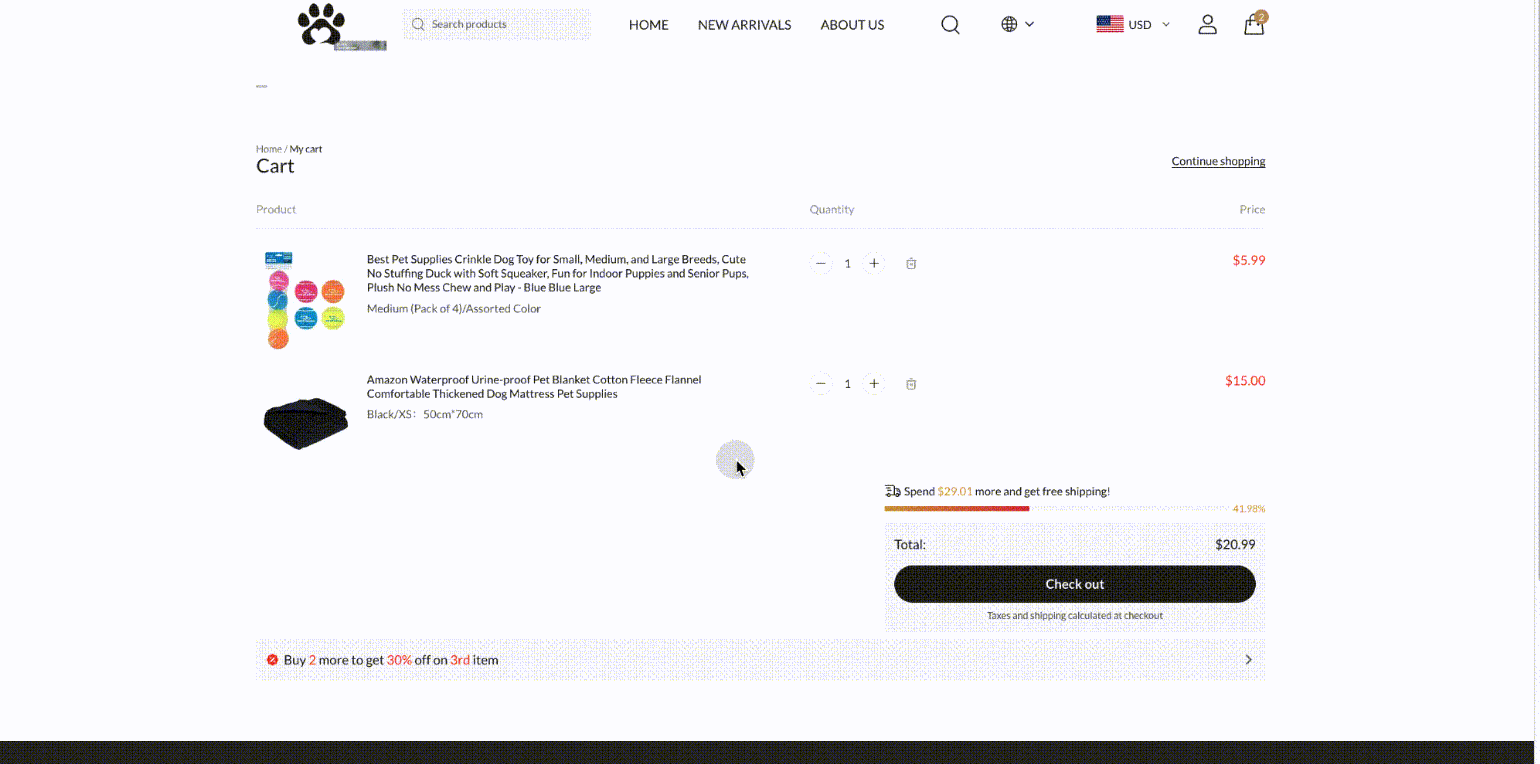The image size is (1540, 764).
Task: Open the user account icon
Action: pos(1207,25)
